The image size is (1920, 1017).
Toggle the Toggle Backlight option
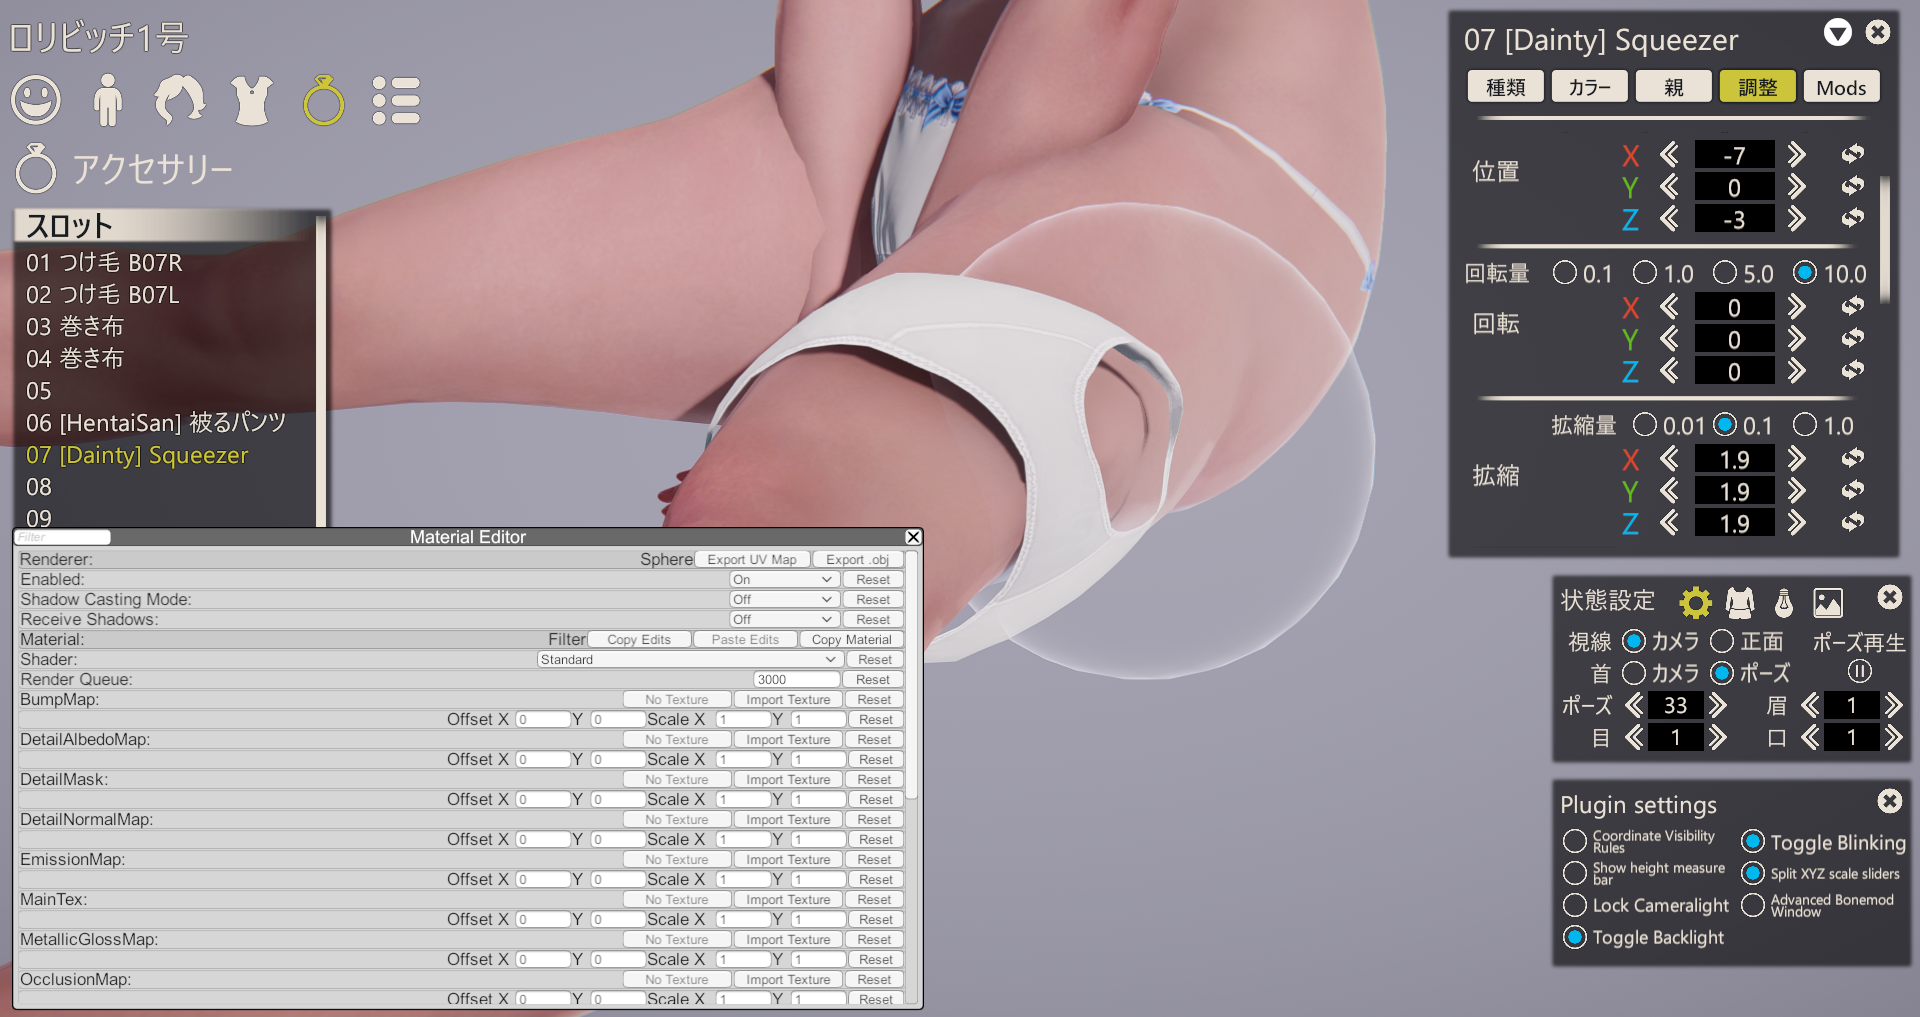[x=1575, y=937]
